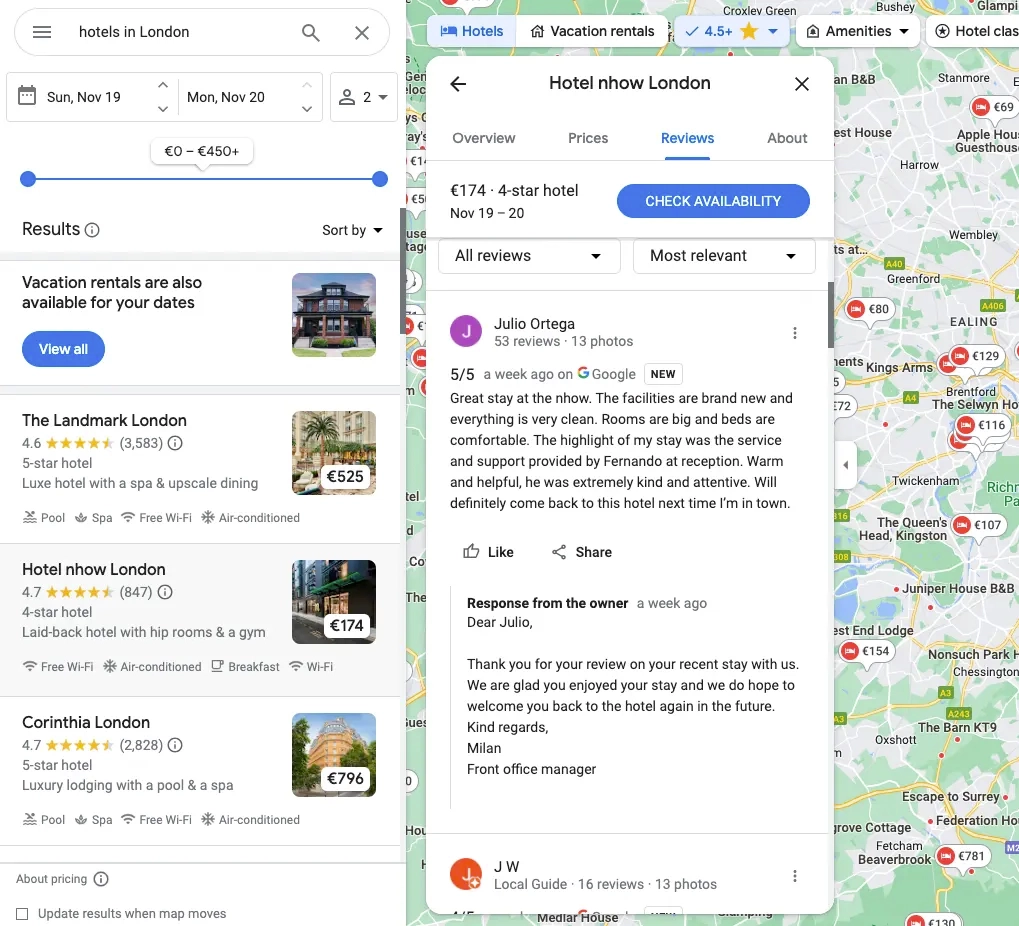Adjust the maximum price slider handle
The image size is (1019, 926).
(x=380, y=179)
